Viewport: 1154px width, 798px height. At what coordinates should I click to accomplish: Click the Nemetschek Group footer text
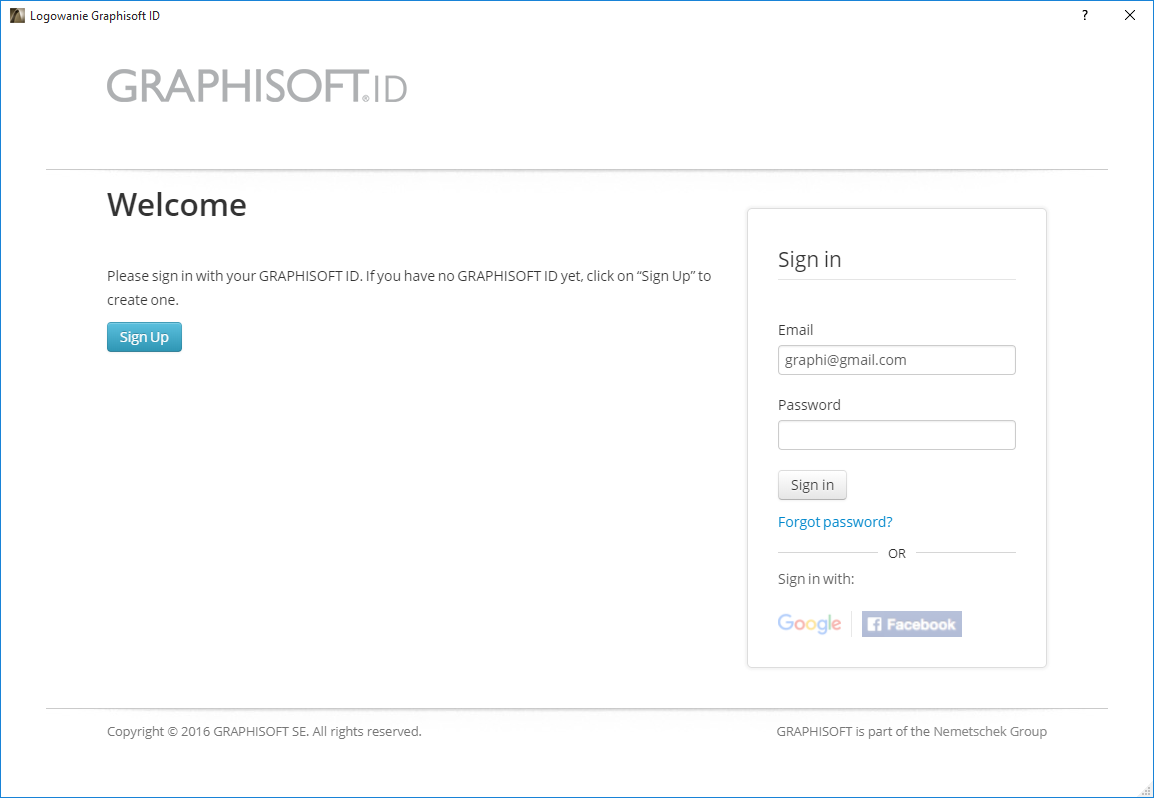[911, 731]
